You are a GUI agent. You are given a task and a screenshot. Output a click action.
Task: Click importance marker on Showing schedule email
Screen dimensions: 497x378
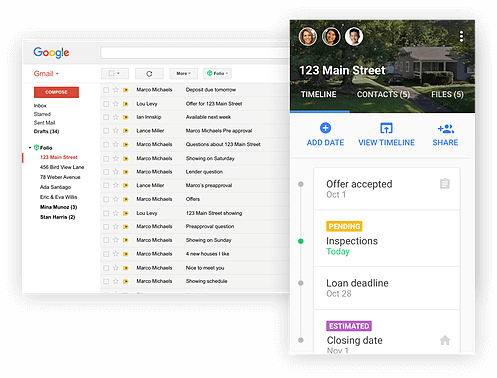pyautogui.click(x=126, y=281)
